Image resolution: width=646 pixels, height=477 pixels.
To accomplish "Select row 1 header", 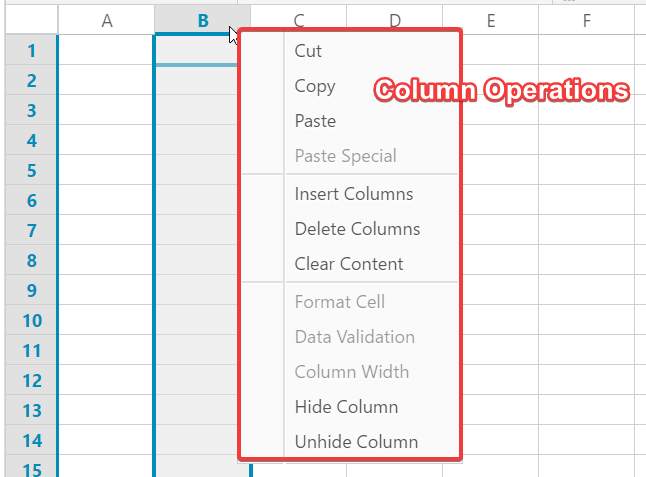I will point(30,50).
